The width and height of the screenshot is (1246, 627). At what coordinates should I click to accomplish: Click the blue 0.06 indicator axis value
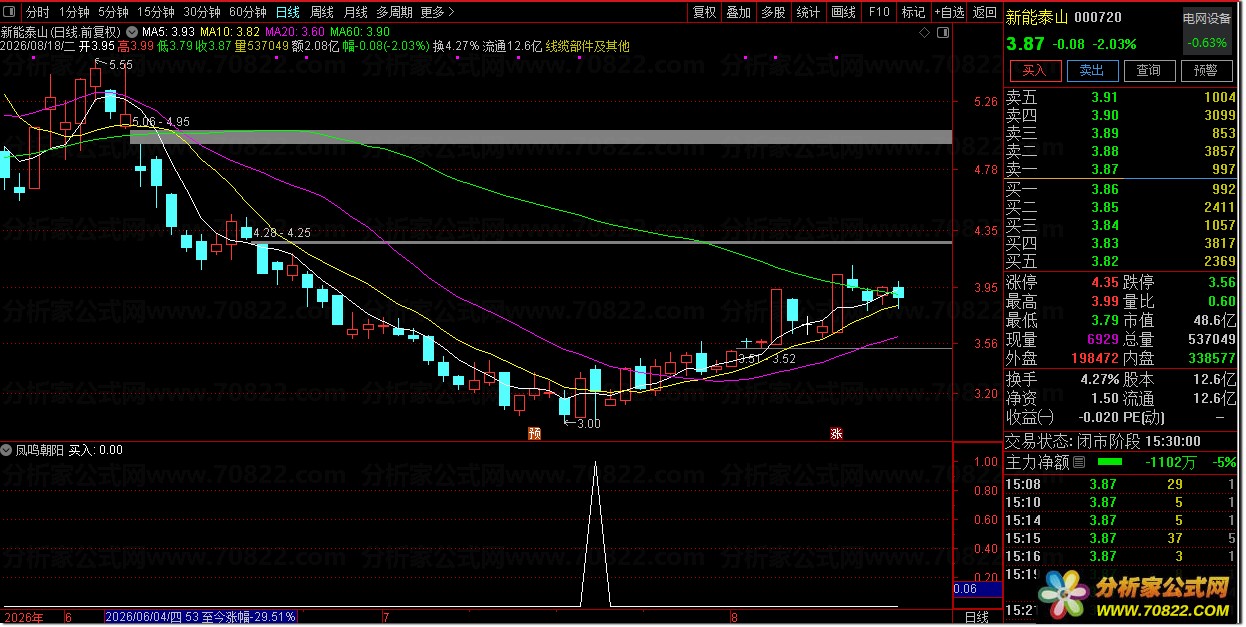[x=977, y=590]
